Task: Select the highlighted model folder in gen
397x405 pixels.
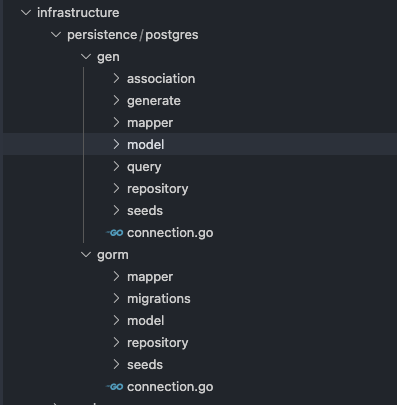Action: tap(200, 145)
